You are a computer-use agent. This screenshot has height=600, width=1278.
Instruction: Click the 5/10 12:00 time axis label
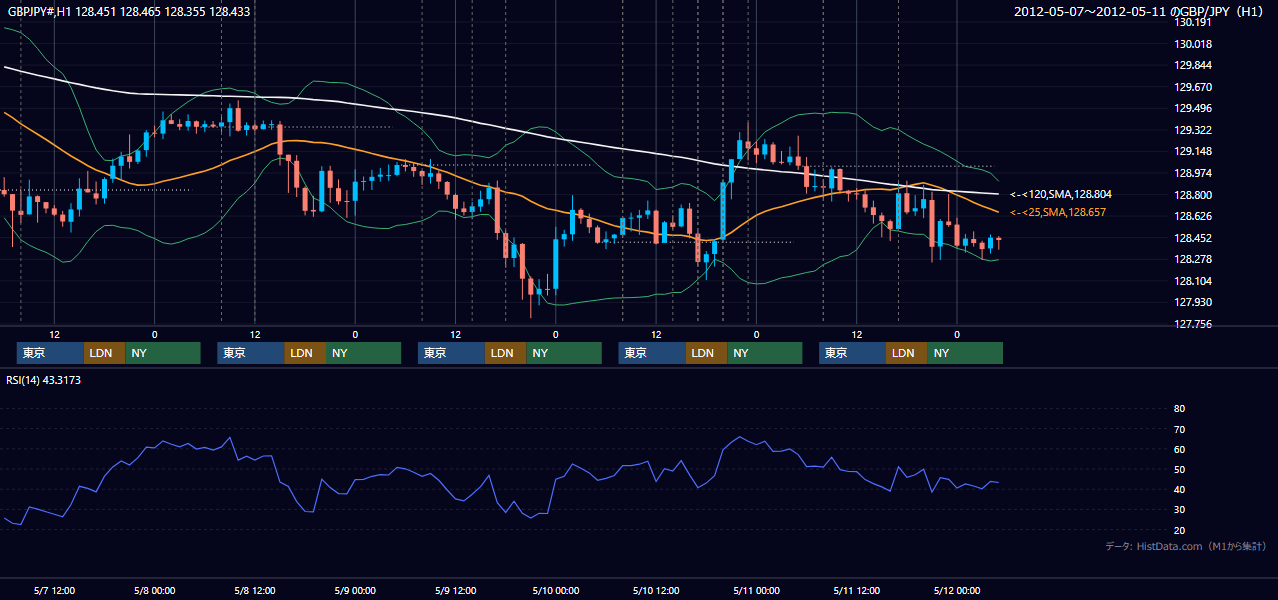pos(655,590)
